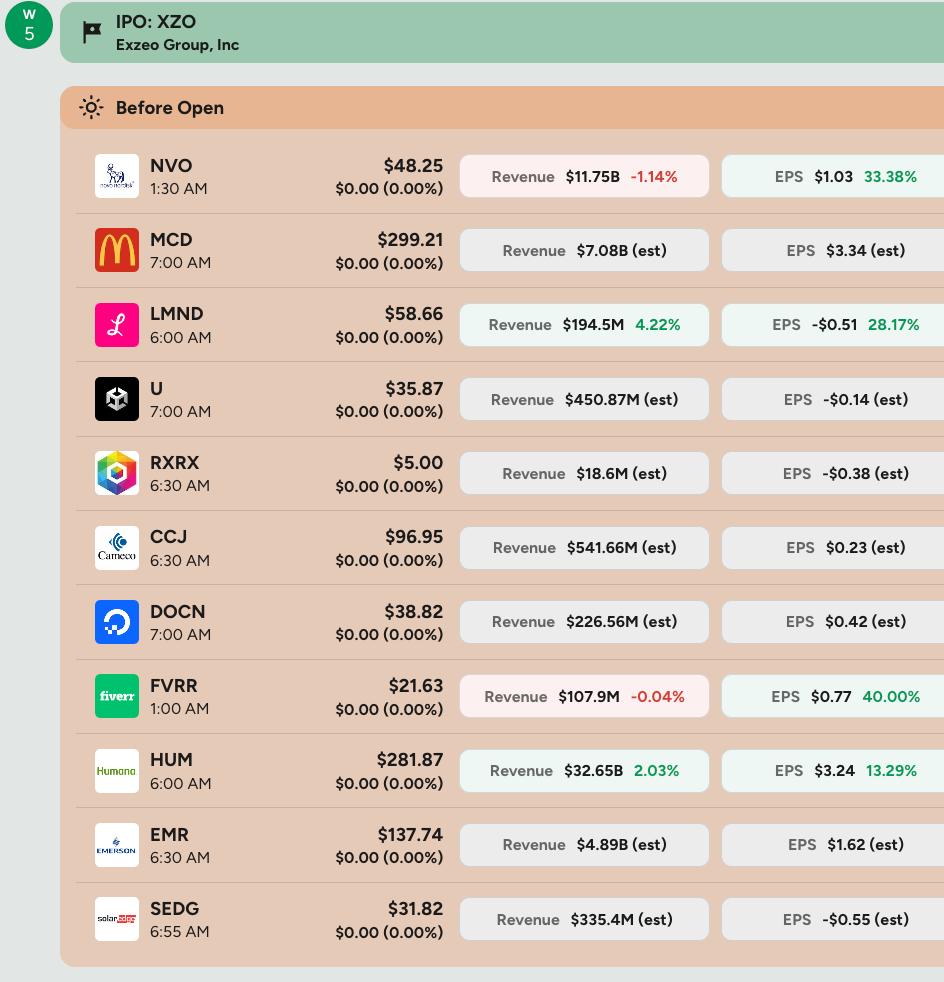Click U EPS -$0.14 estimate box

coord(833,400)
